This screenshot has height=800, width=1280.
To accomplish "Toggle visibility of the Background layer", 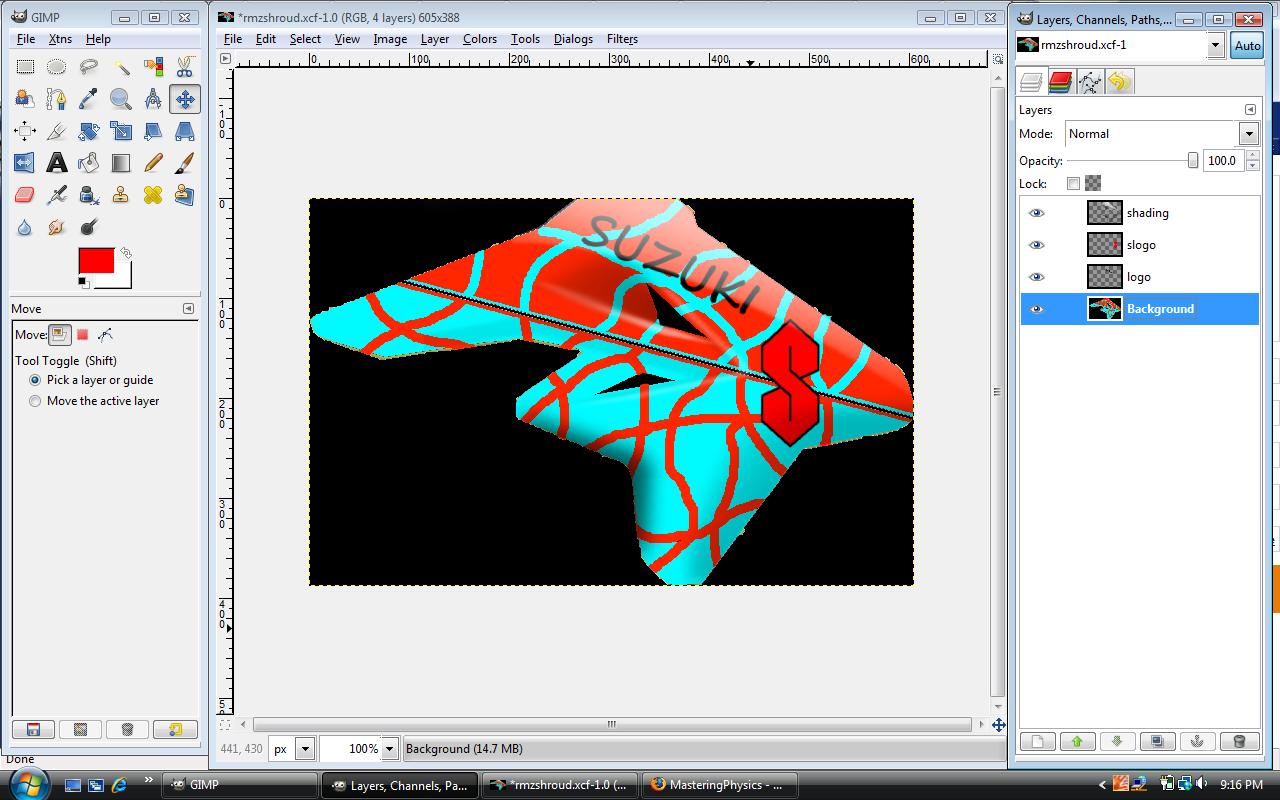I will pos(1037,309).
